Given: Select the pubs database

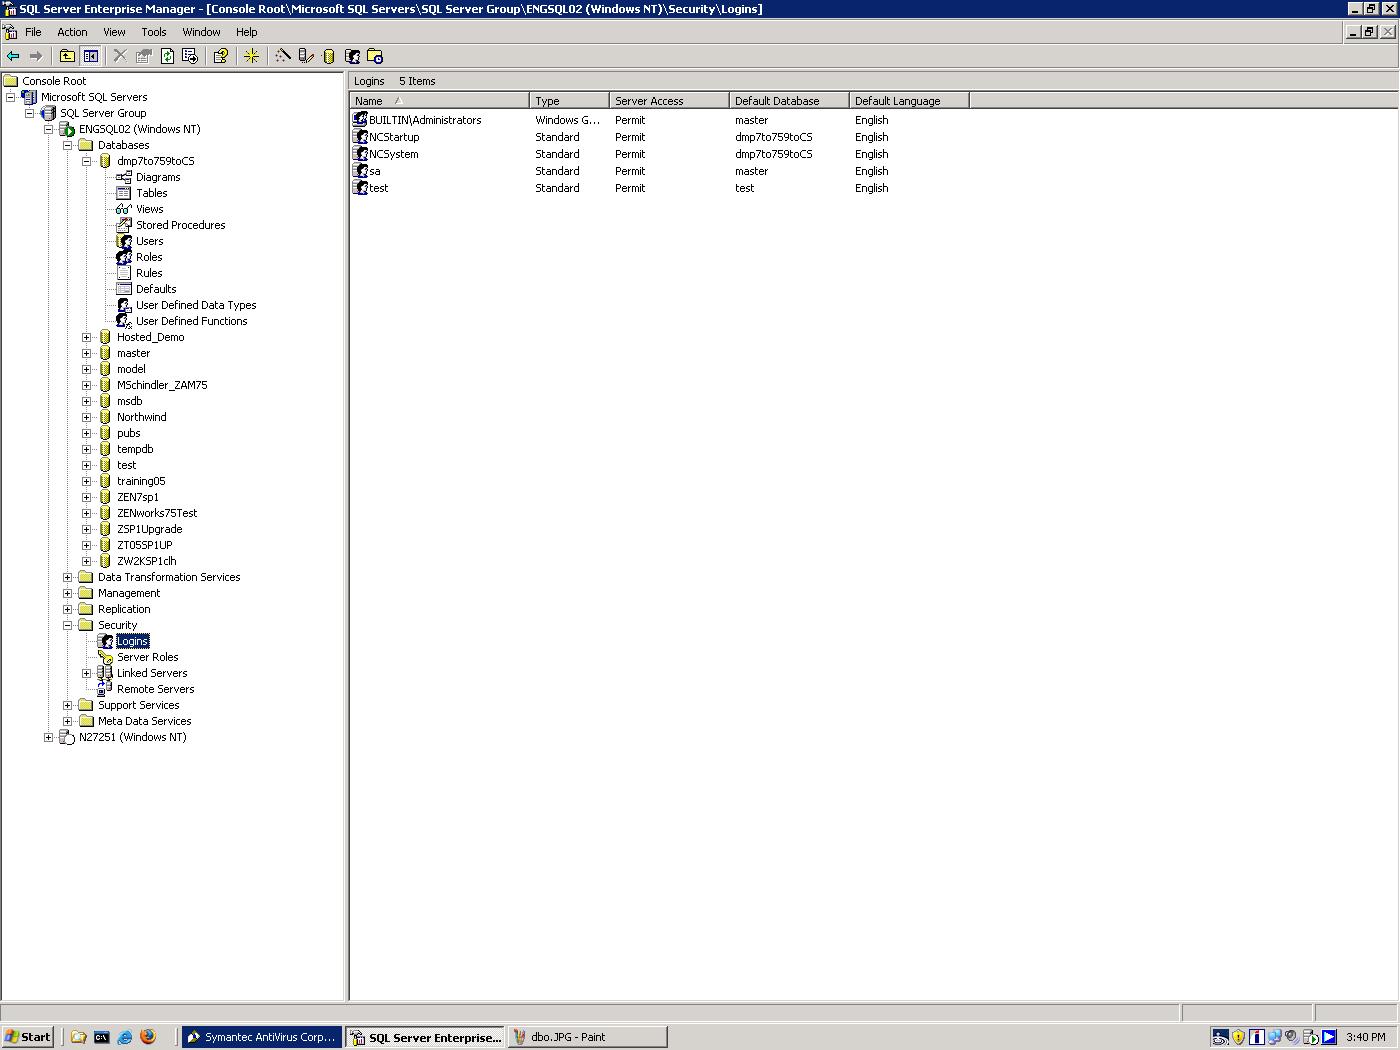Looking at the screenshot, I should (x=128, y=433).
